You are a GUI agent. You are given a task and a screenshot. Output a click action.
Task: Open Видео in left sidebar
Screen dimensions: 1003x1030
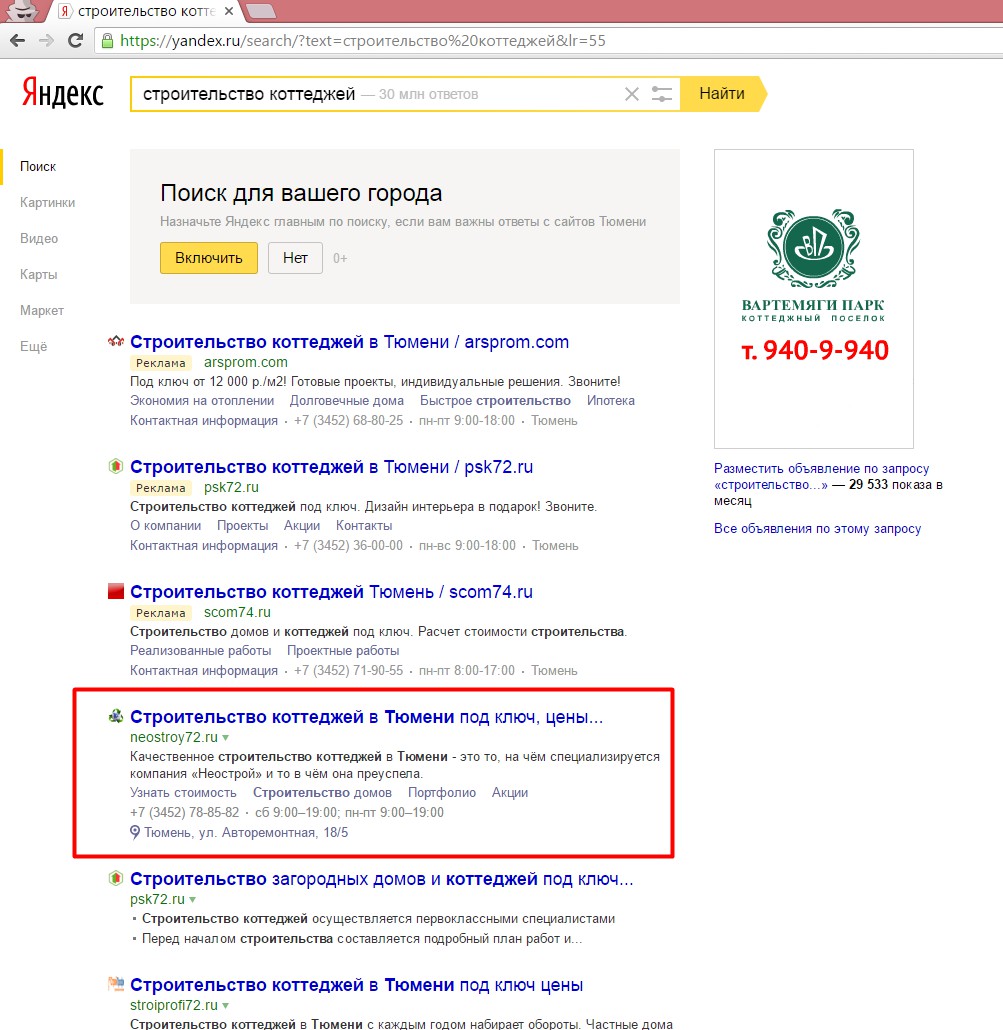pos(39,238)
